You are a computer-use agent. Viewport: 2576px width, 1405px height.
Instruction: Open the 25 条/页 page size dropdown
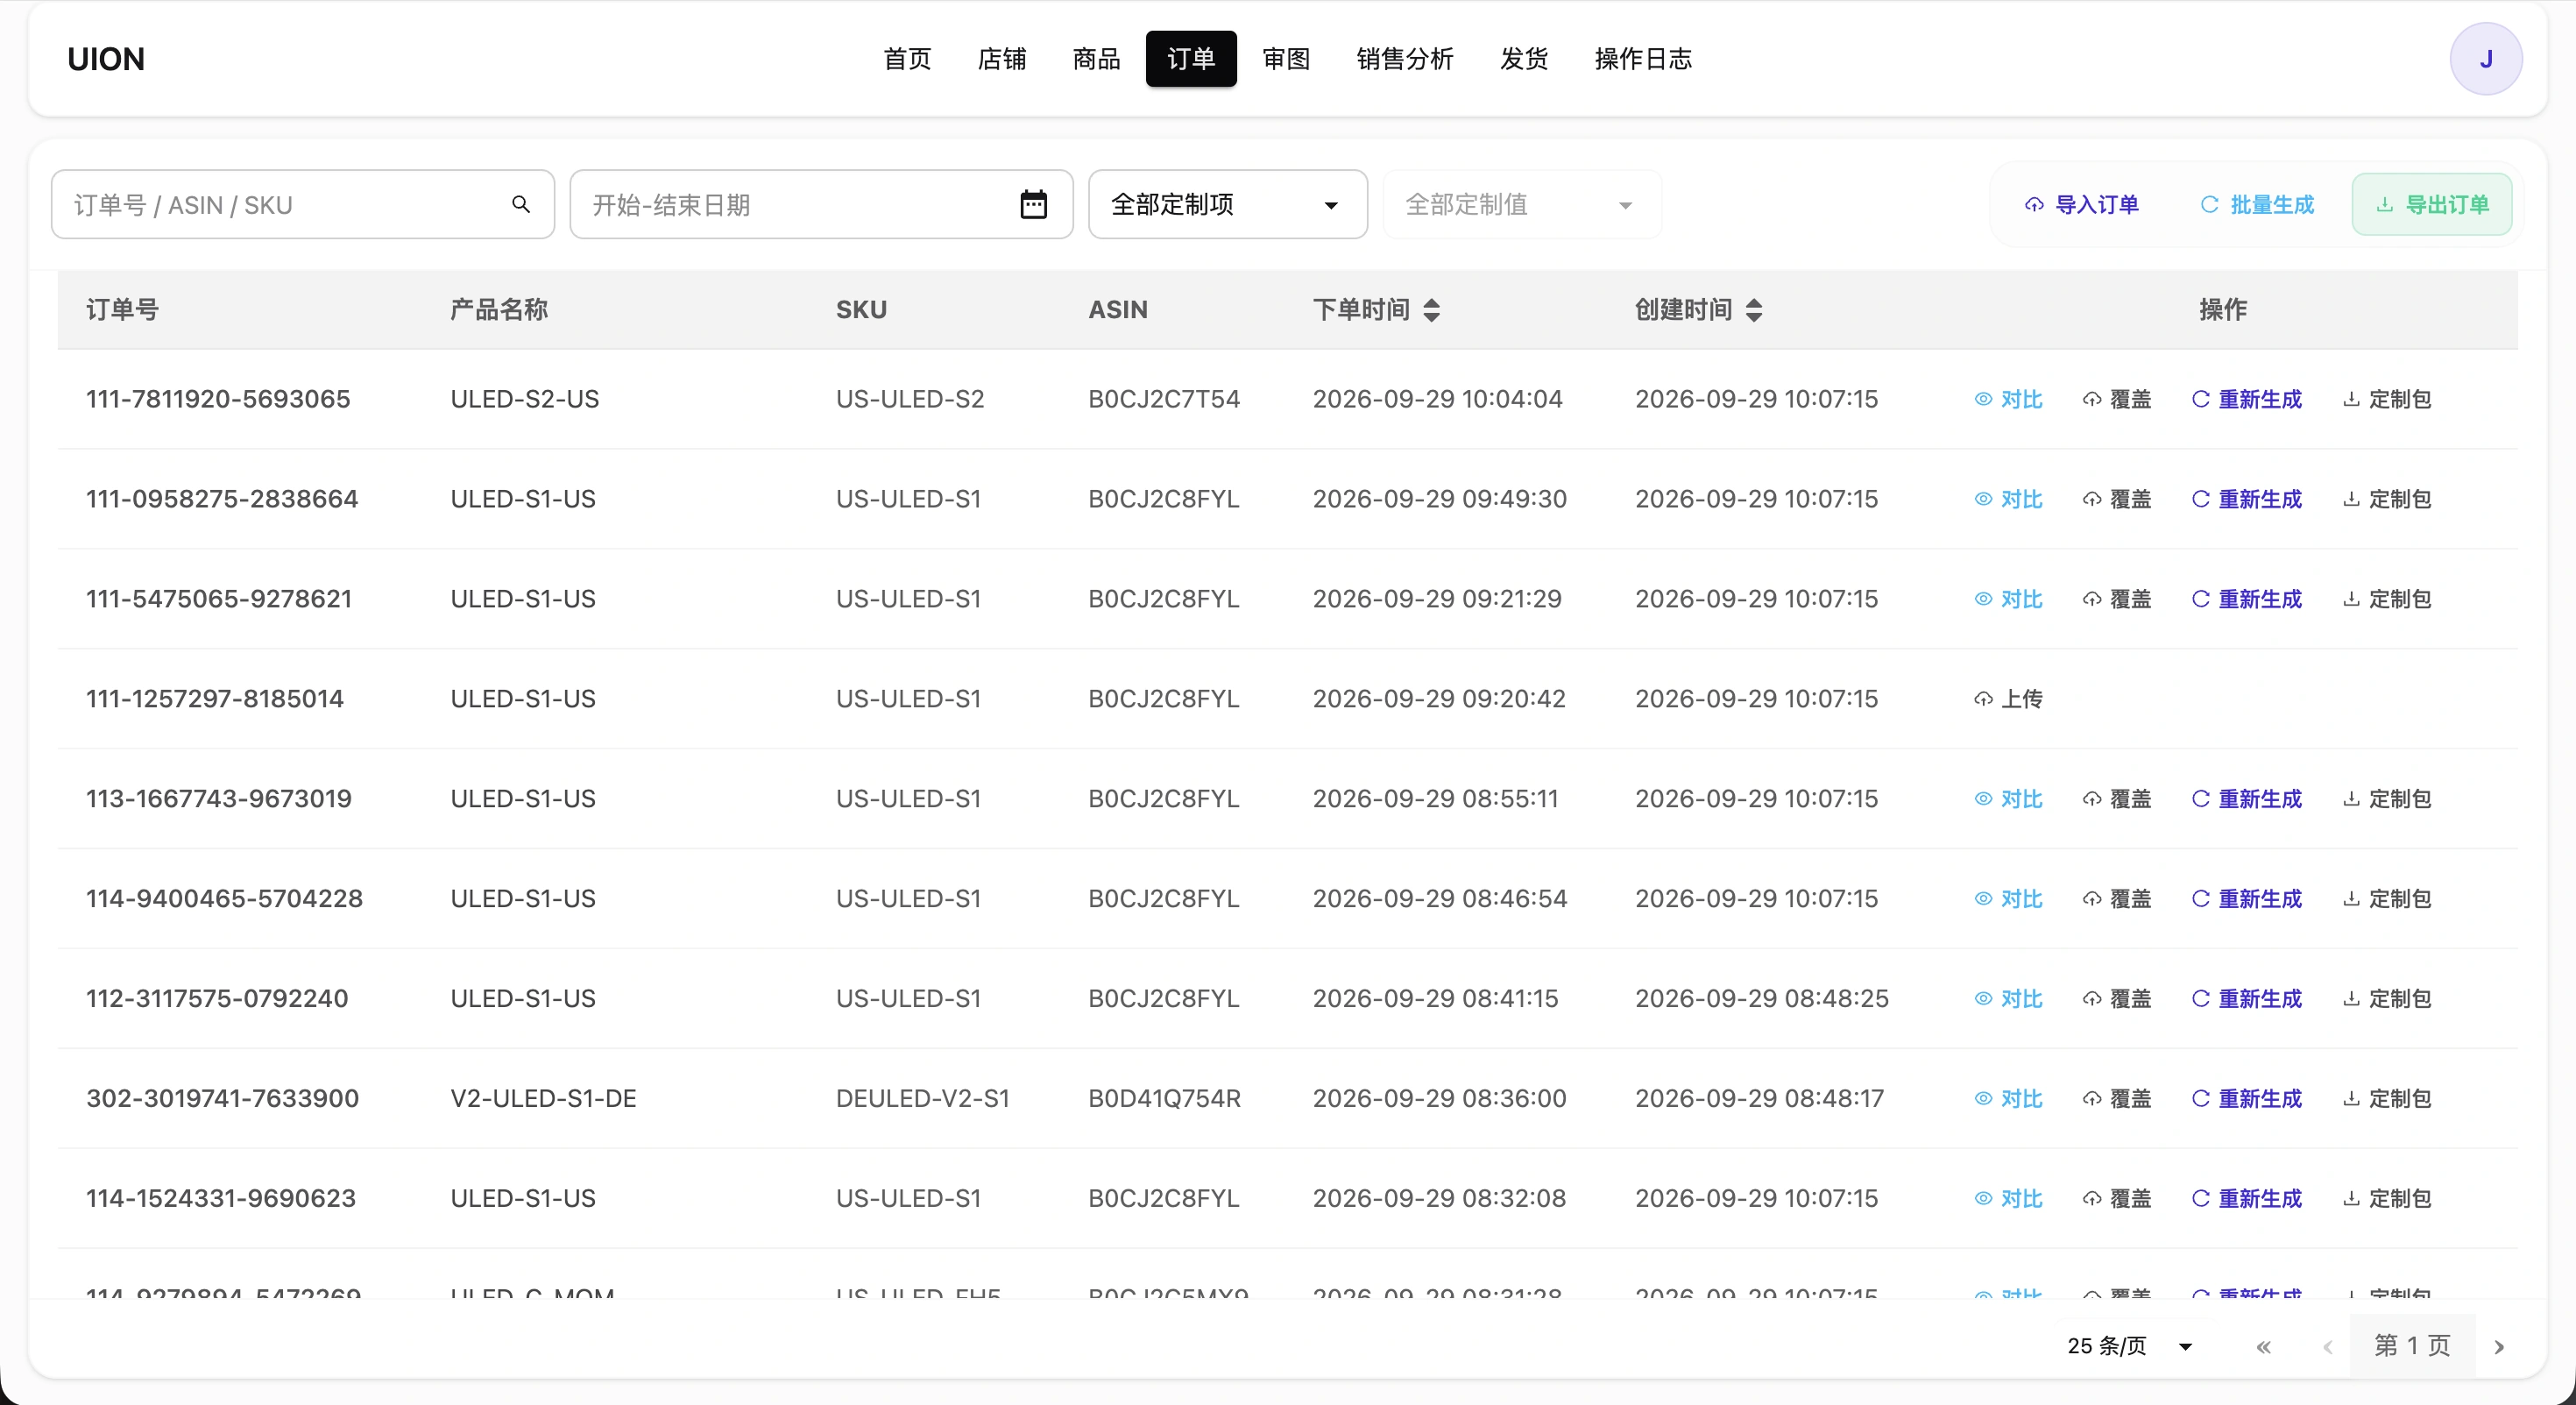click(2130, 1346)
